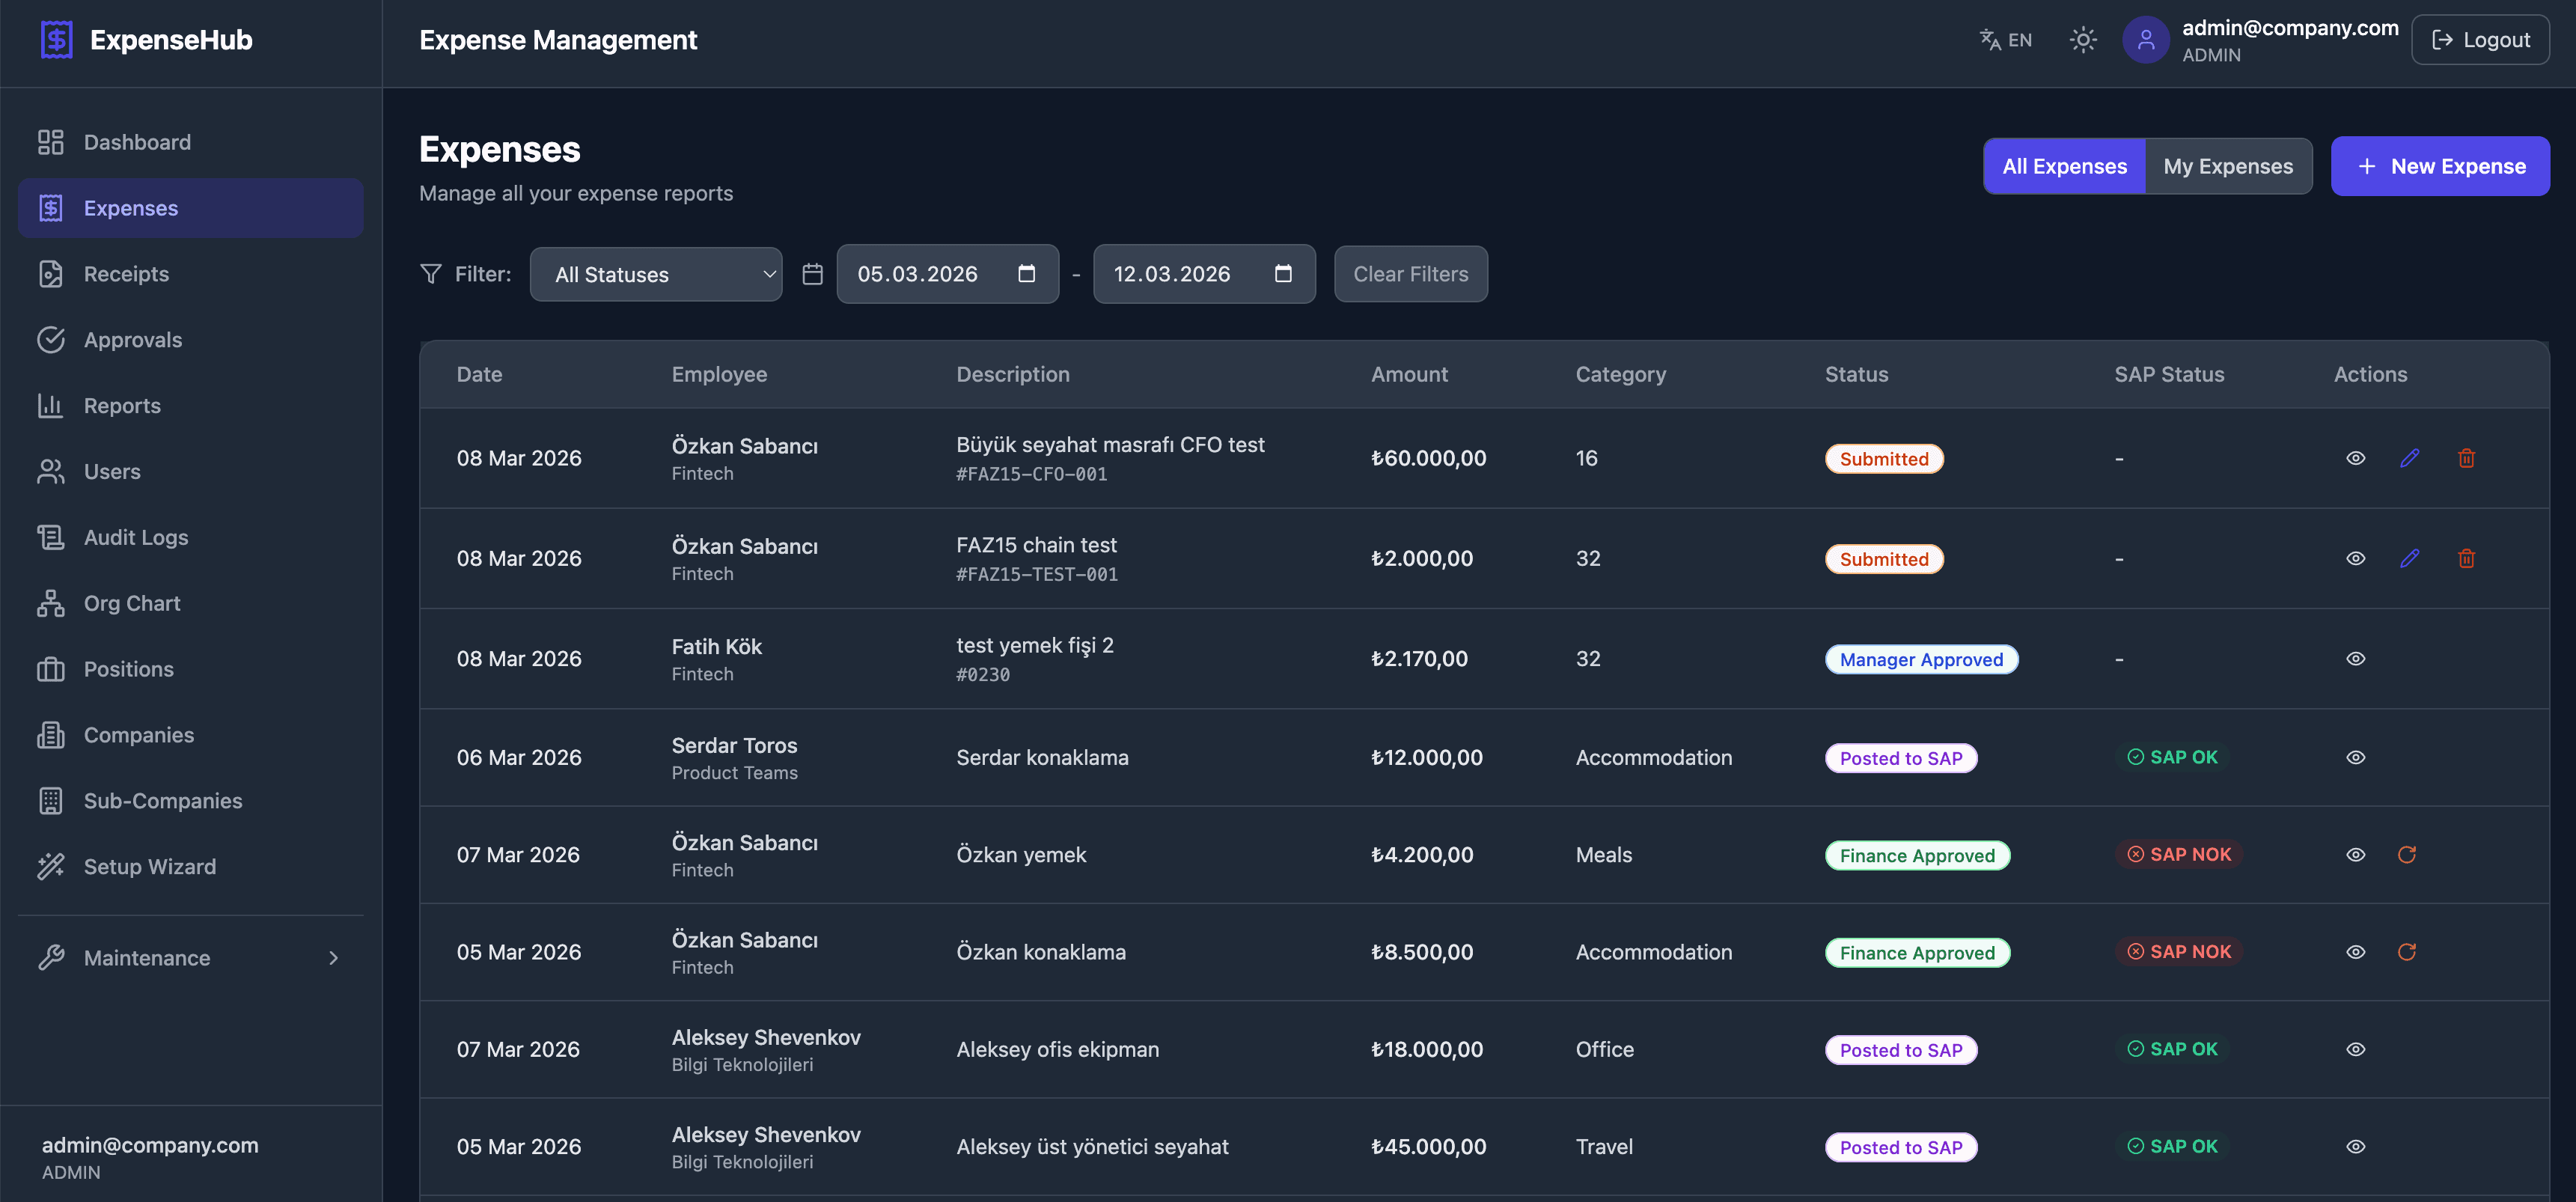This screenshot has height=1202, width=2576.
Task: Switch to the All Expenses tab
Action: (2064, 166)
